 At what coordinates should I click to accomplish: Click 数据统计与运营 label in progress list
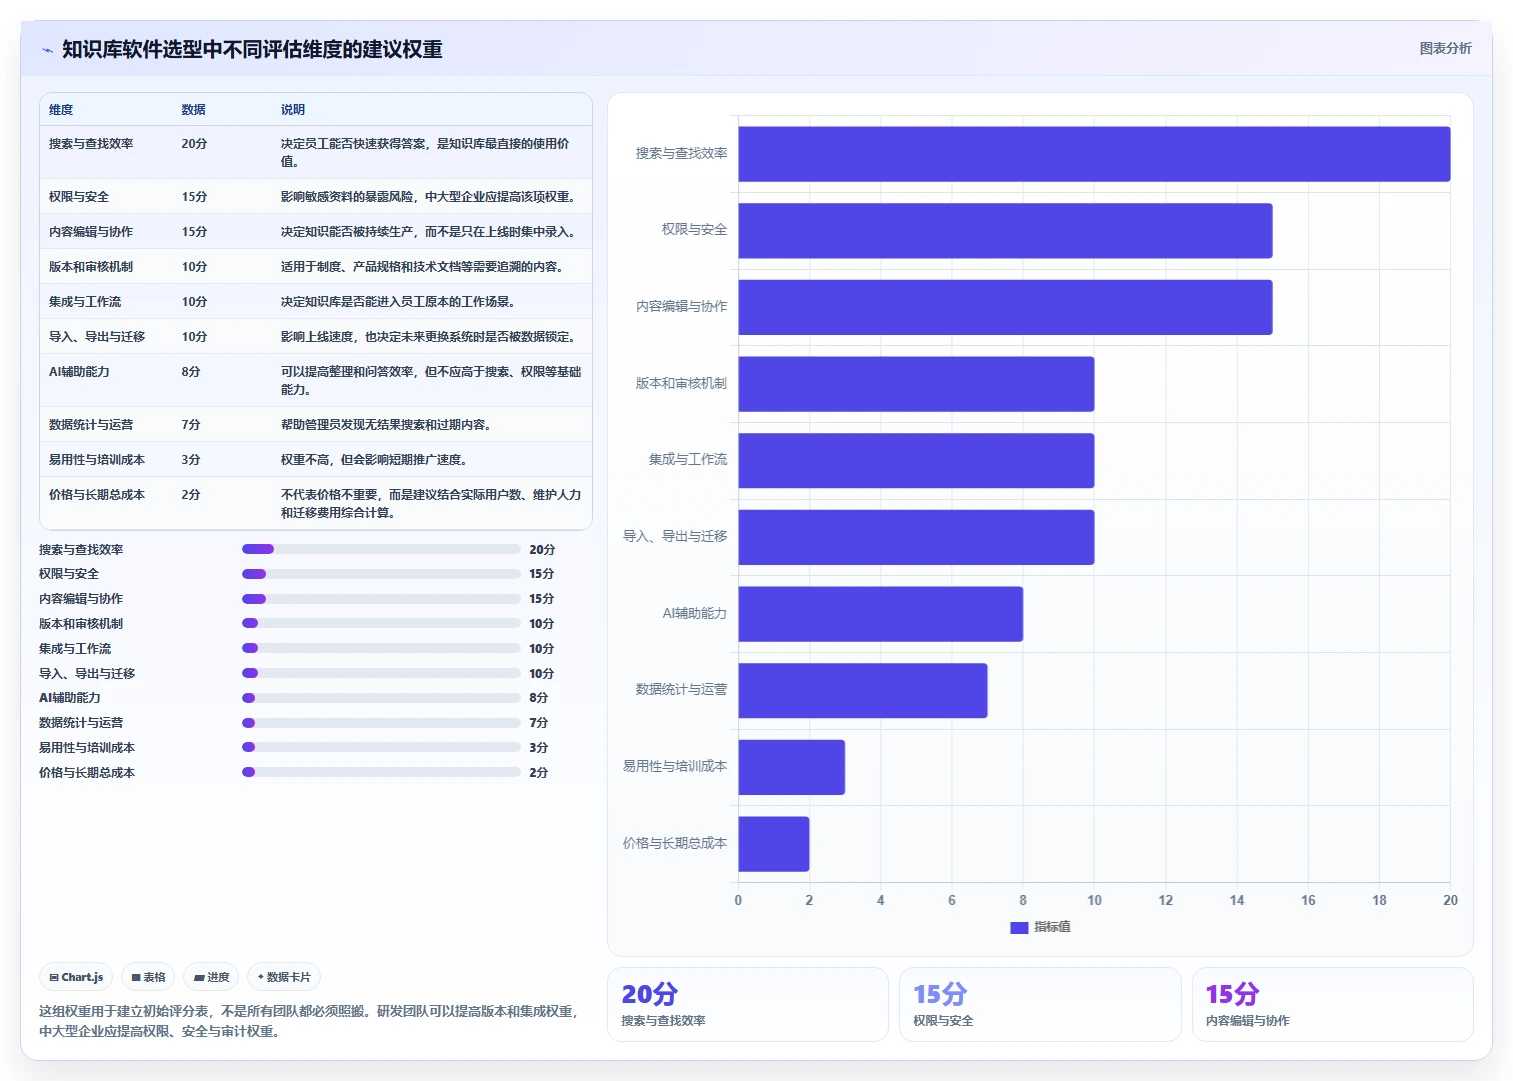[81, 723]
